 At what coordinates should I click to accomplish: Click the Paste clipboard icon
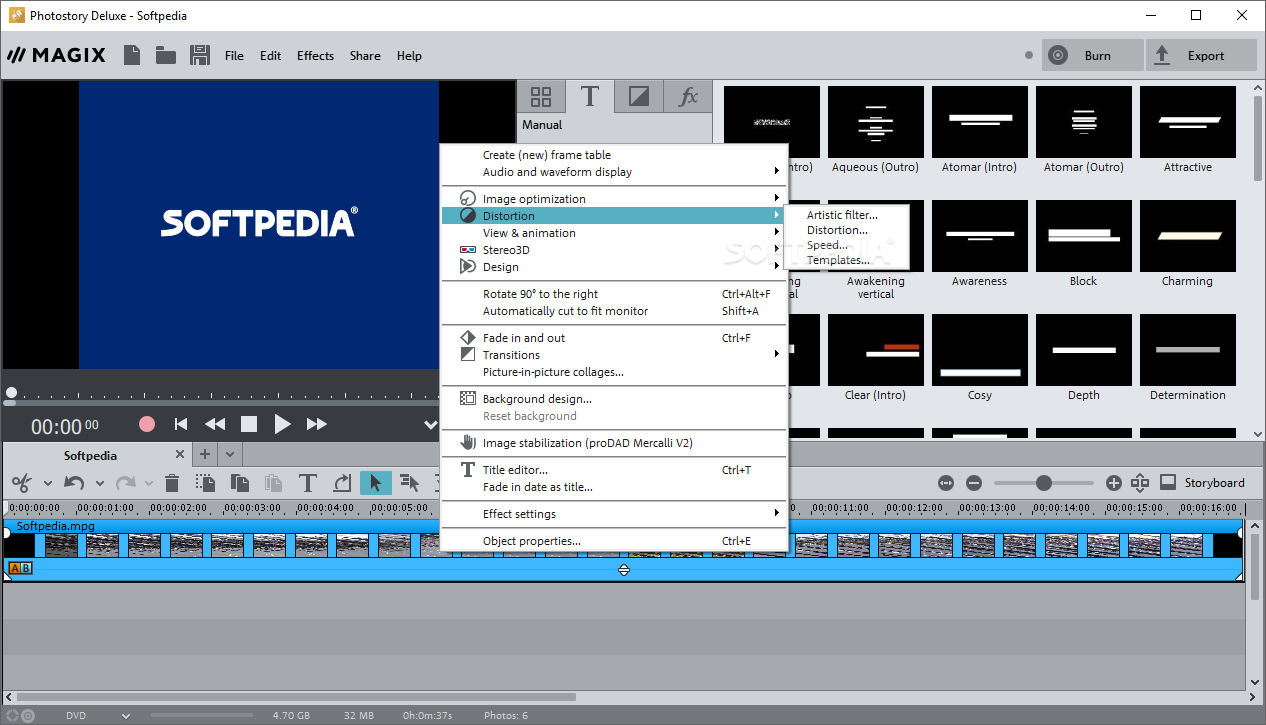coord(274,483)
